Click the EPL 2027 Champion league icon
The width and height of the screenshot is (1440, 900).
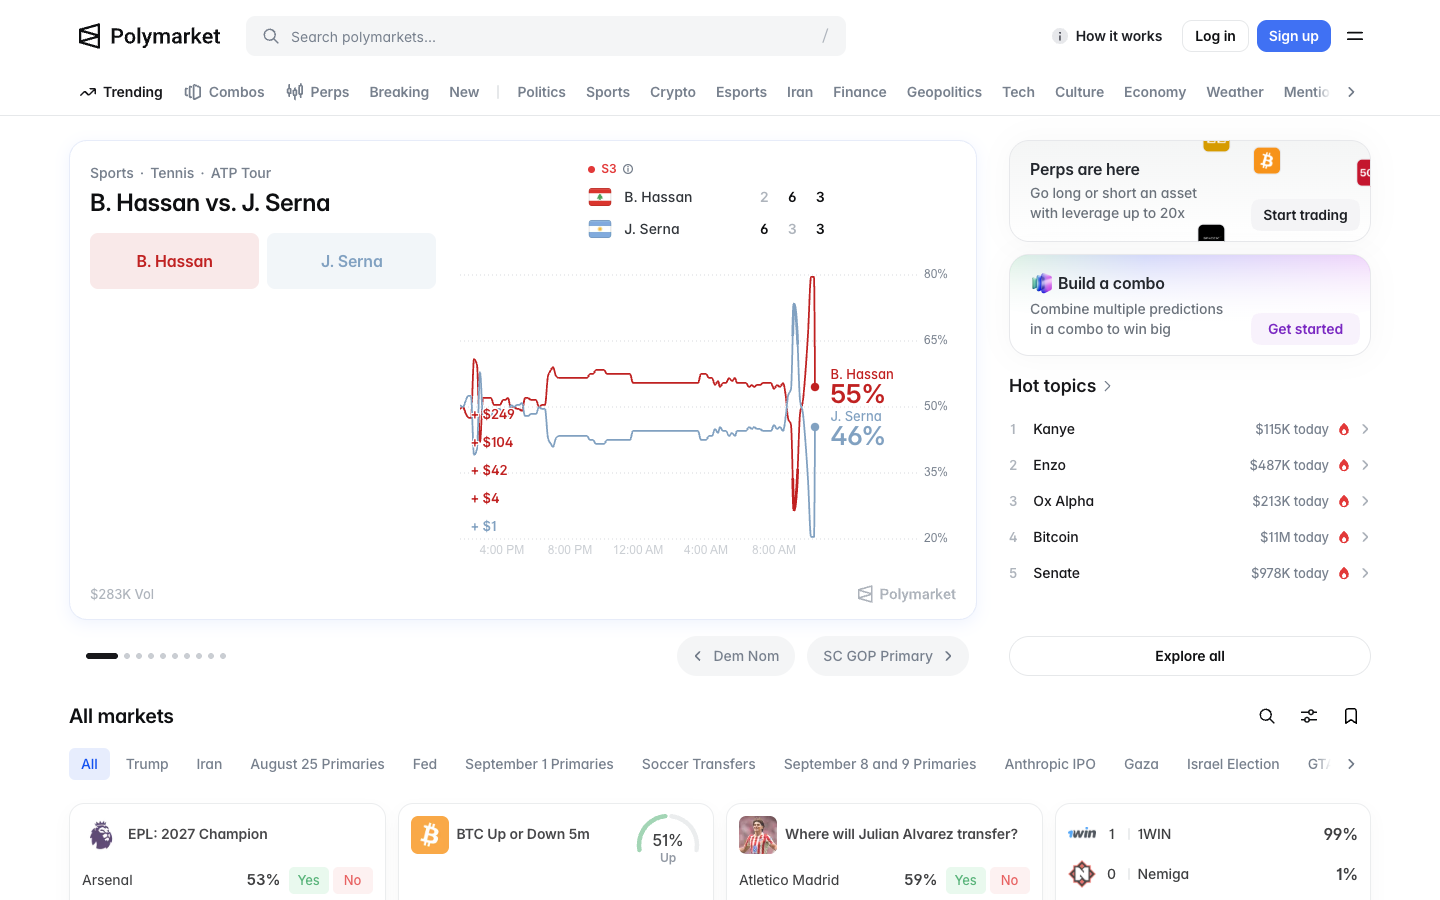[x=101, y=834]
